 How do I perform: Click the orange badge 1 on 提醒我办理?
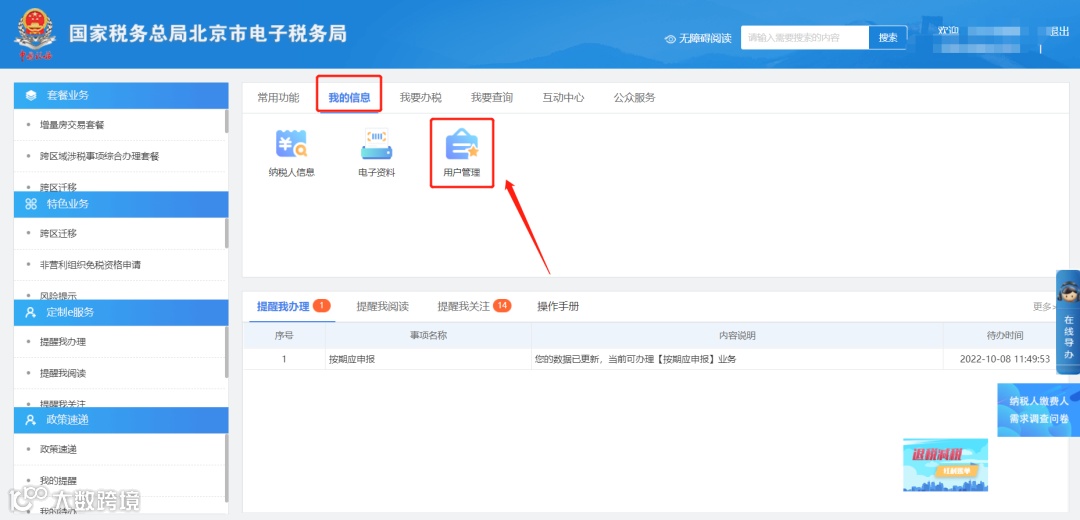point(322,306)
